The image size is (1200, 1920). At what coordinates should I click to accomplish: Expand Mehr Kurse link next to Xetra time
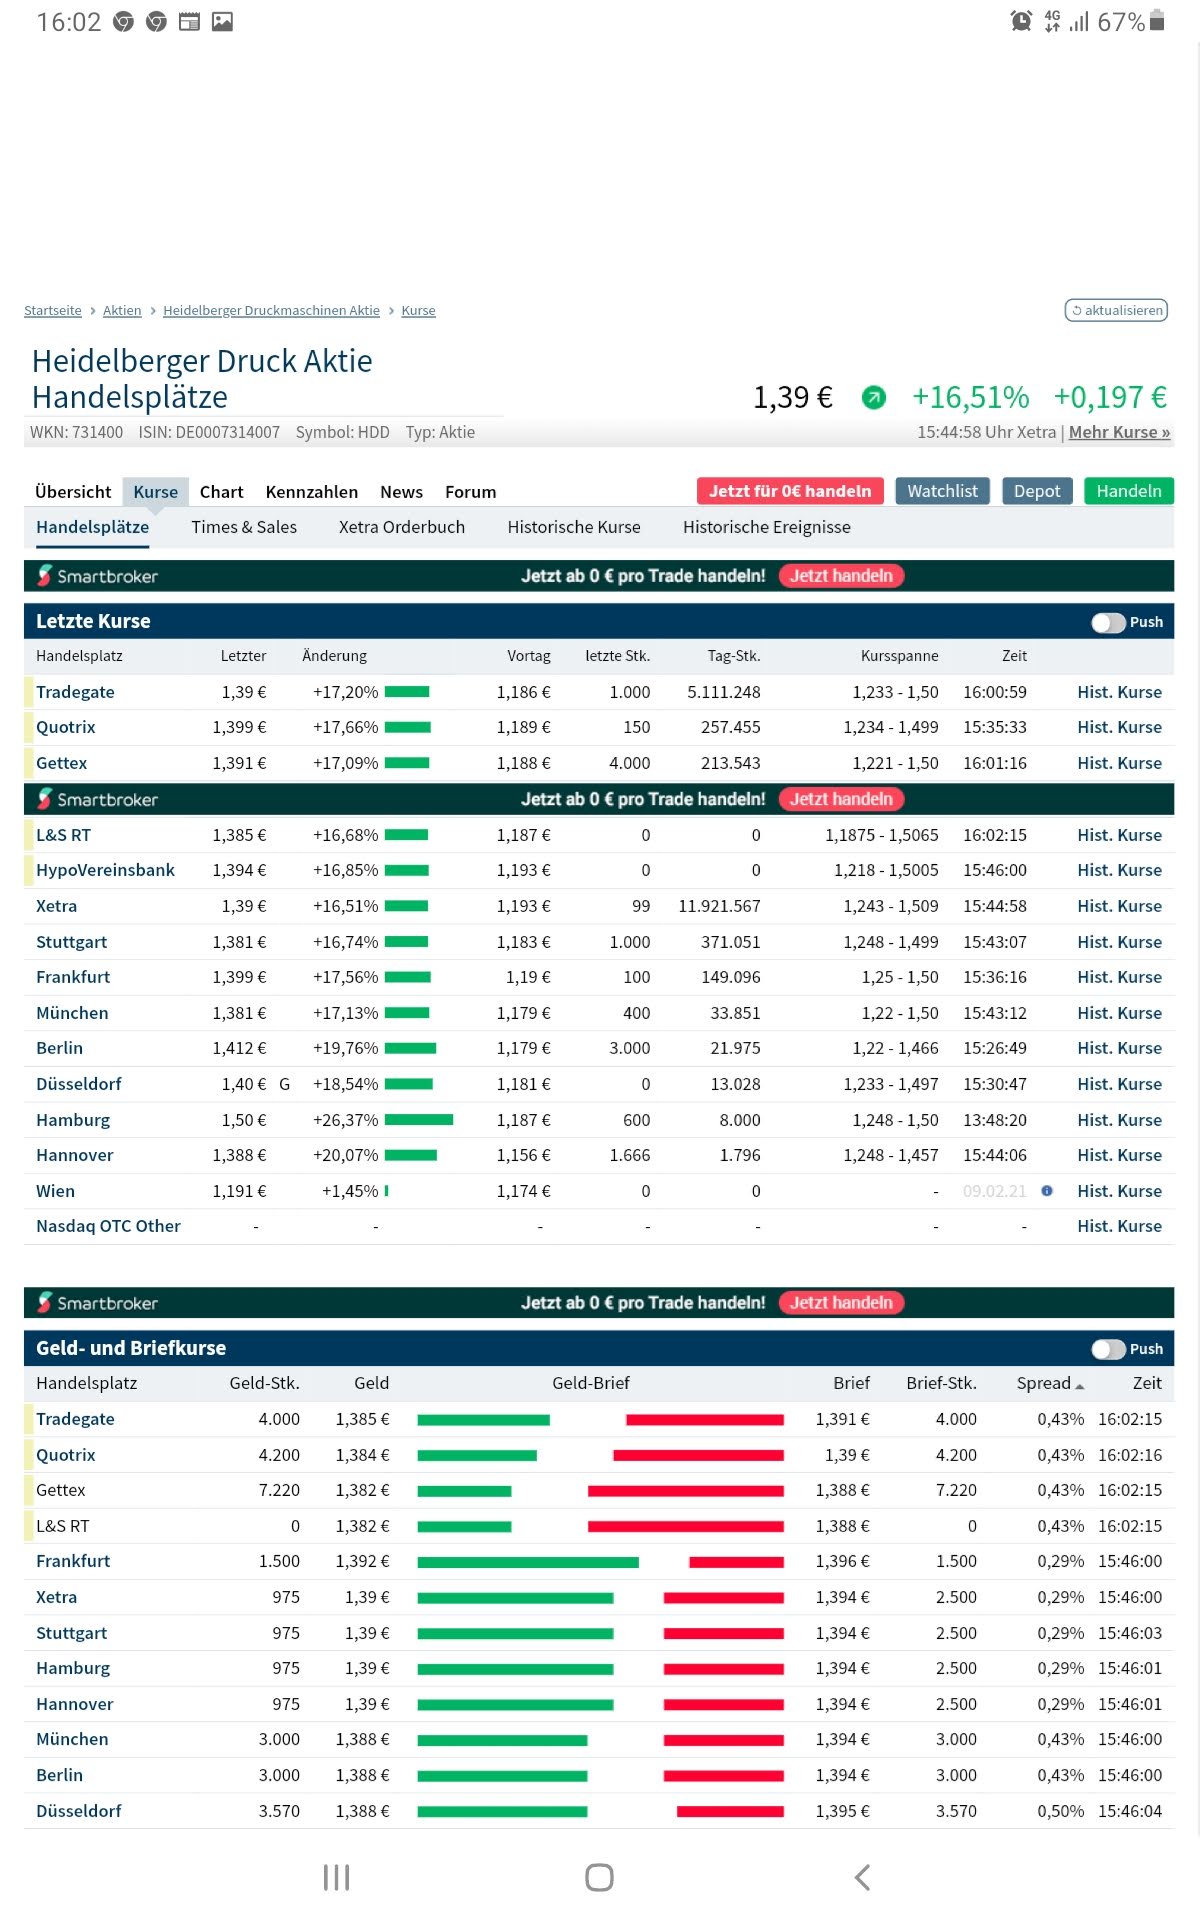(1119, 432)
